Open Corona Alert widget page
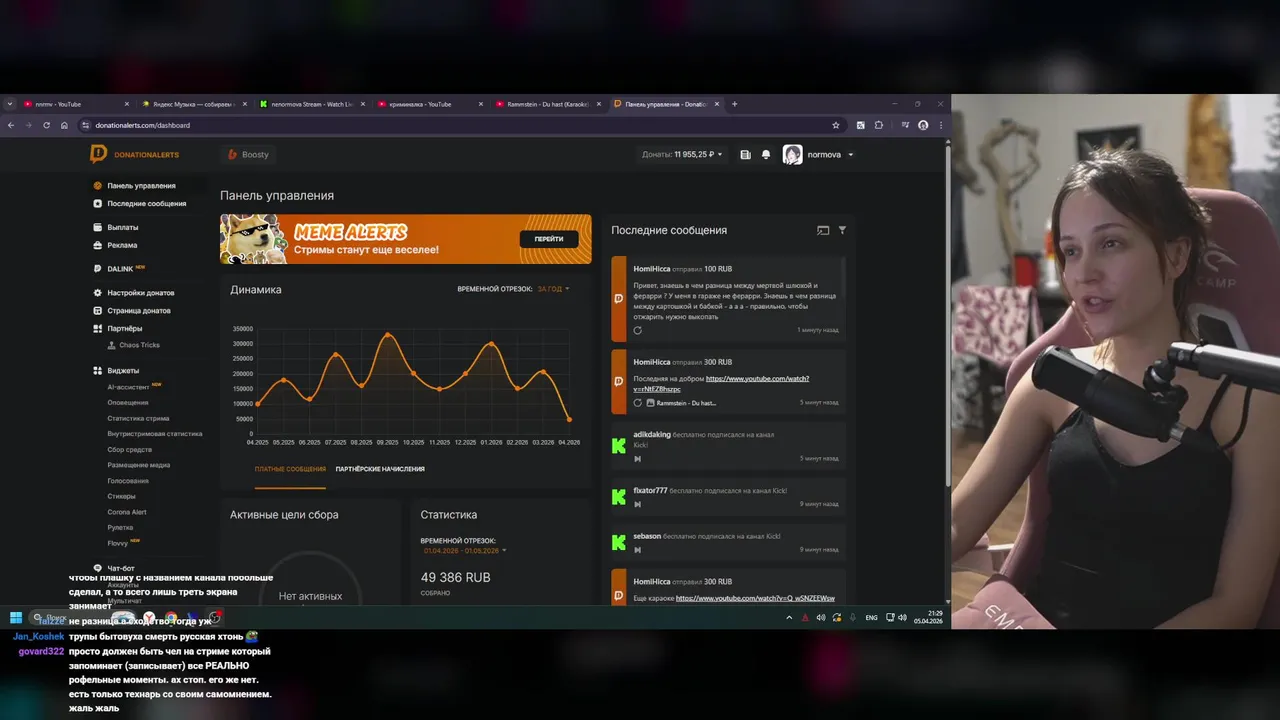Viewport: 1280px width, 720px height. (127, 512)
